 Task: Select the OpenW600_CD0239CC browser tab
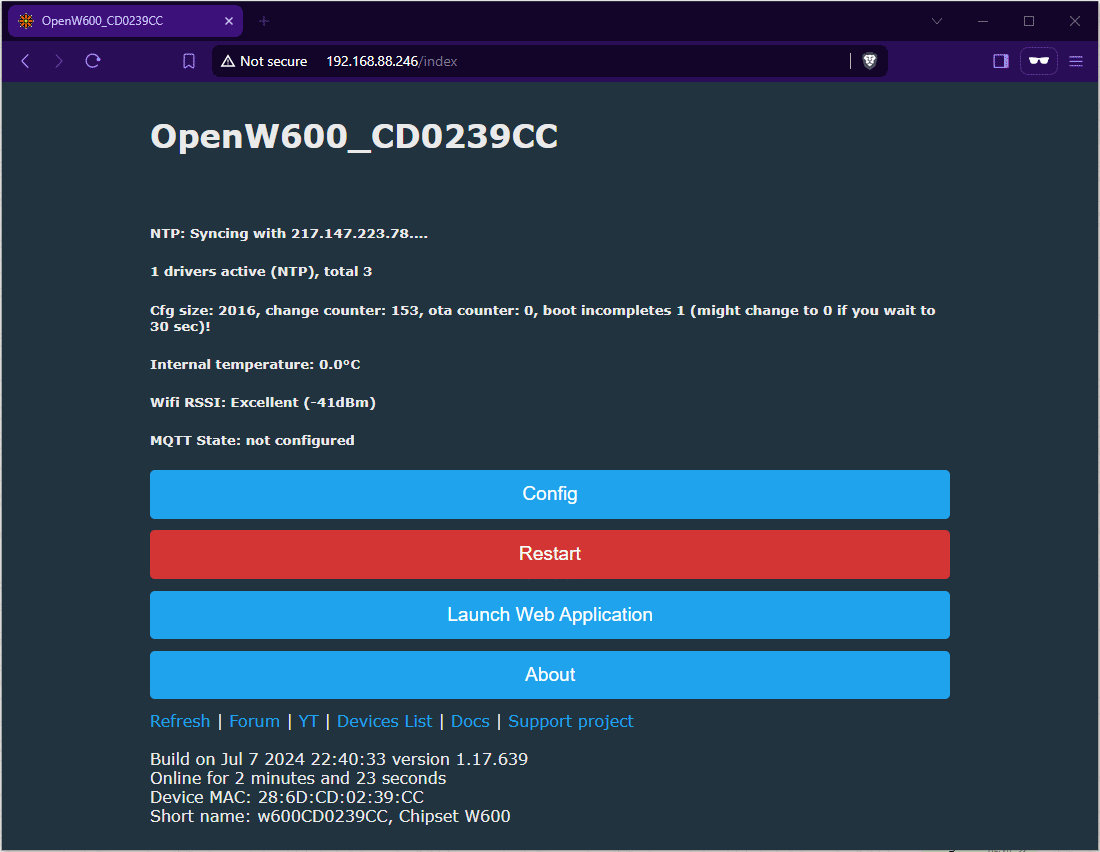(126, 21)
